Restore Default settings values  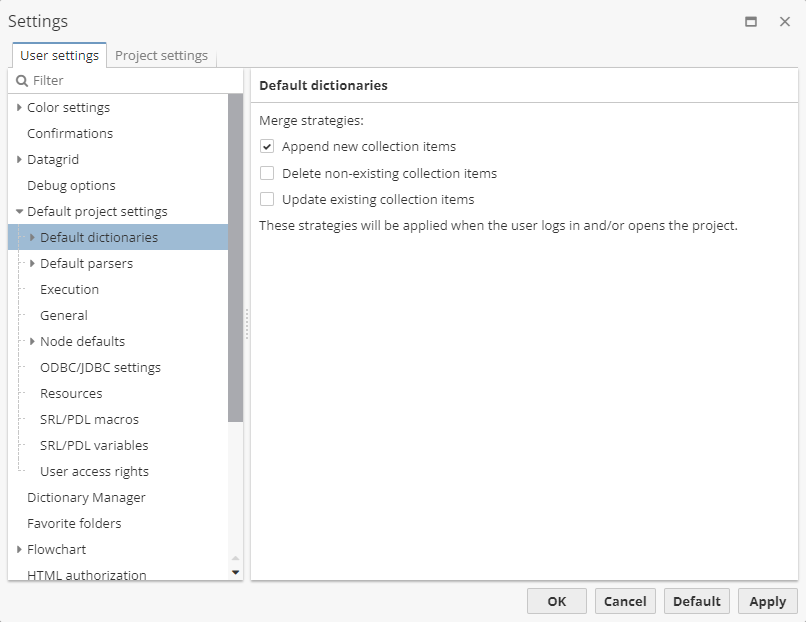click(x=696, y=601)
